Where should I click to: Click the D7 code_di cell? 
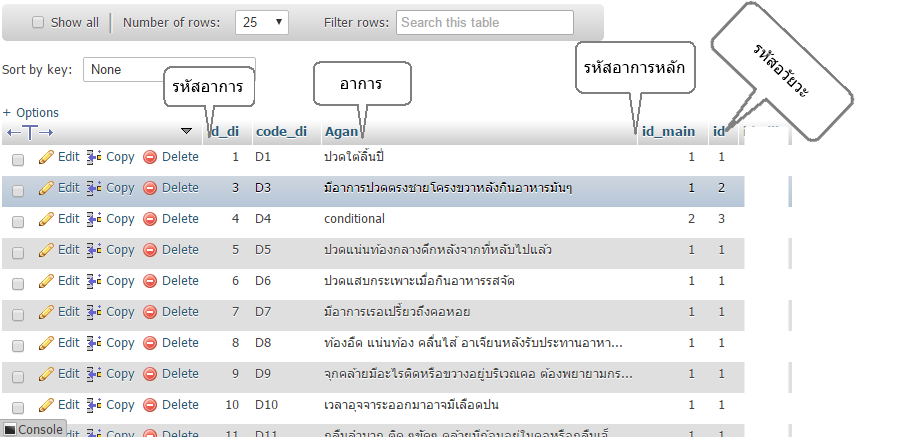pos(263,312)
